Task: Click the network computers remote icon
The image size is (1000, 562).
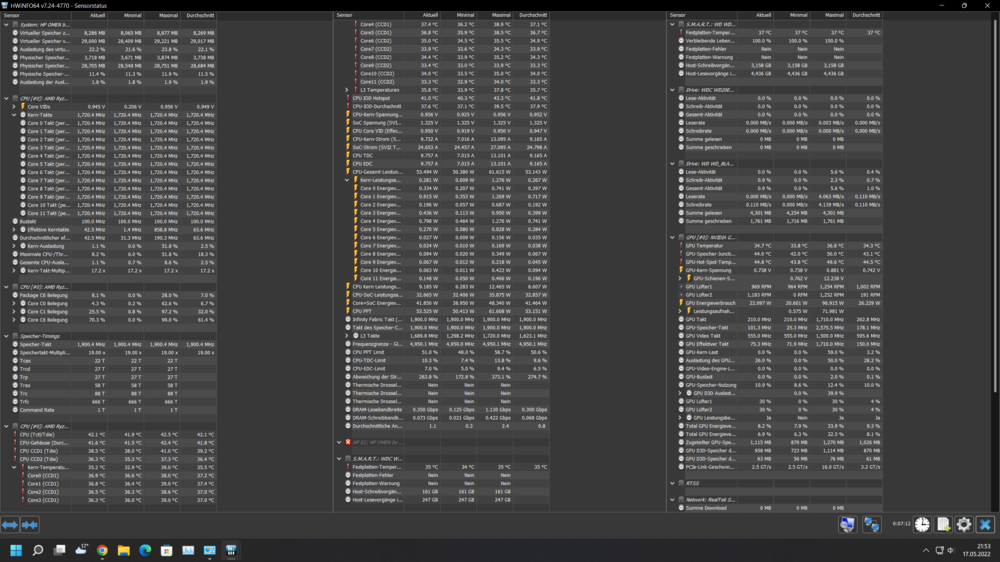Action: [871, 525]
